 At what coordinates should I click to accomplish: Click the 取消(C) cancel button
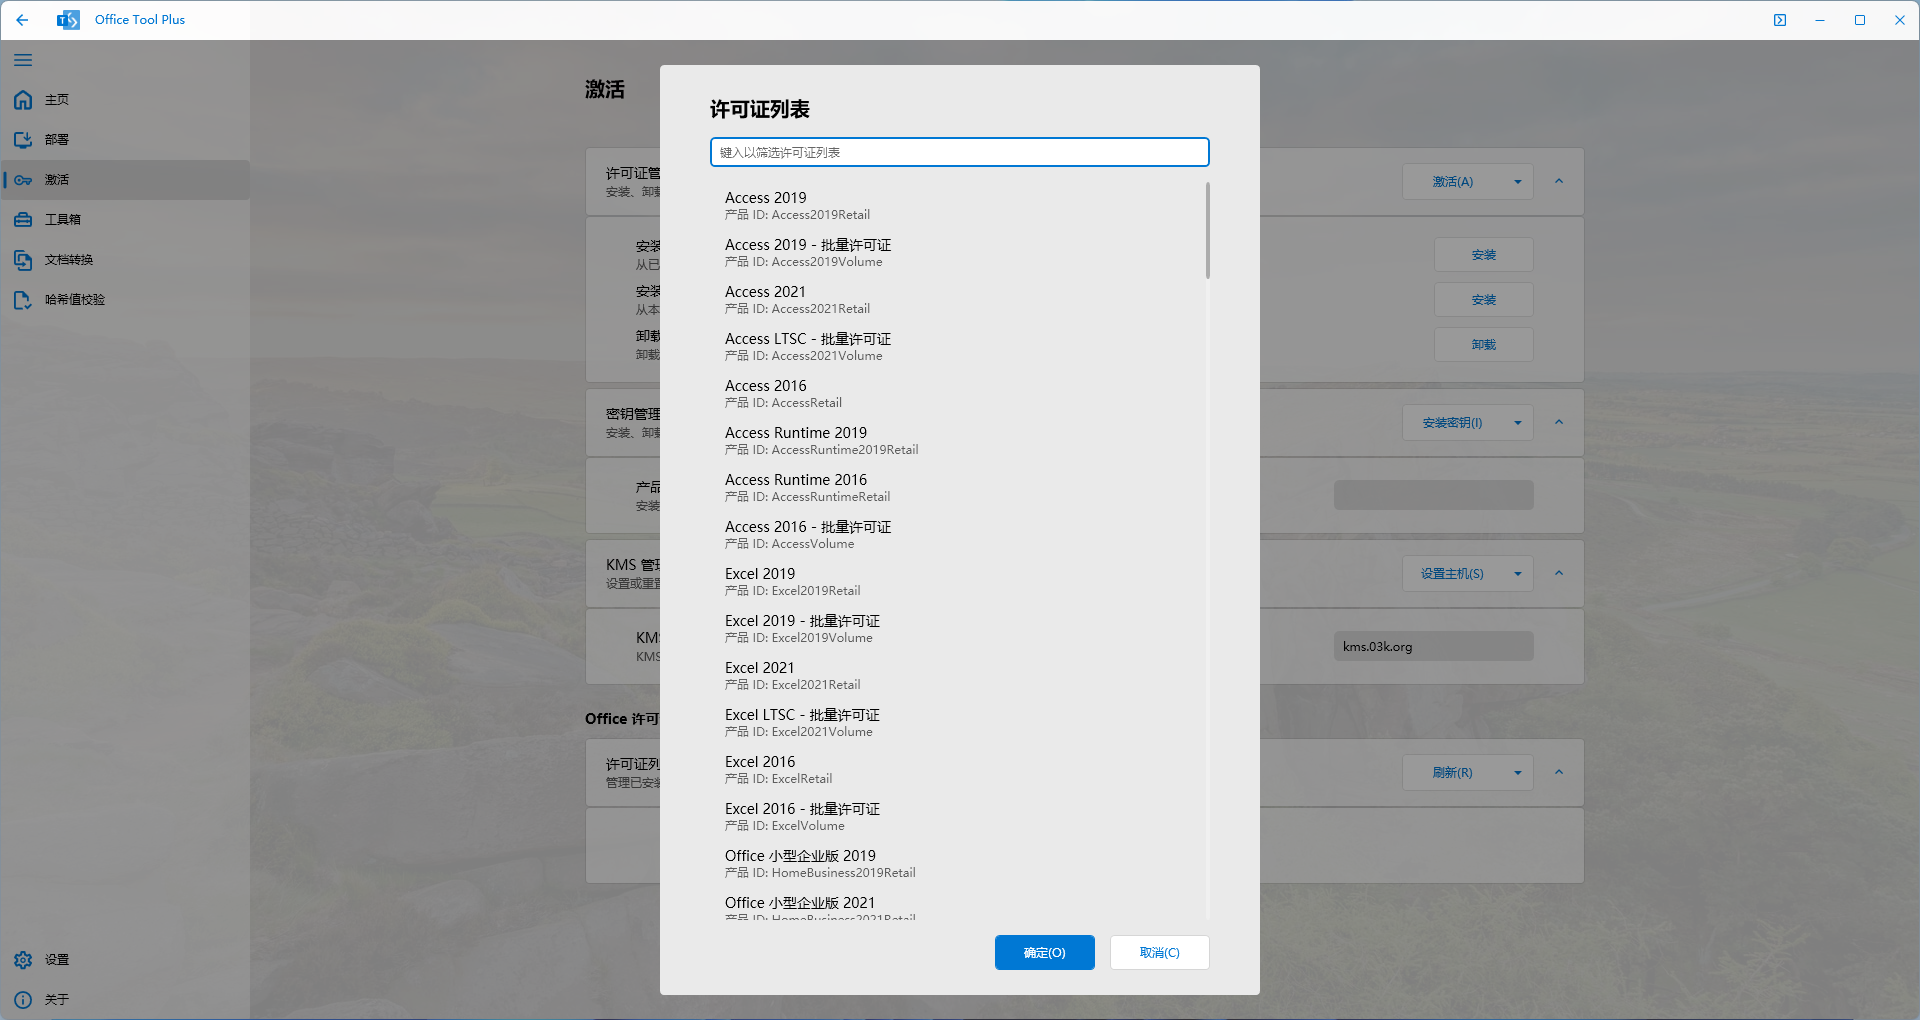pos(1159,953)
